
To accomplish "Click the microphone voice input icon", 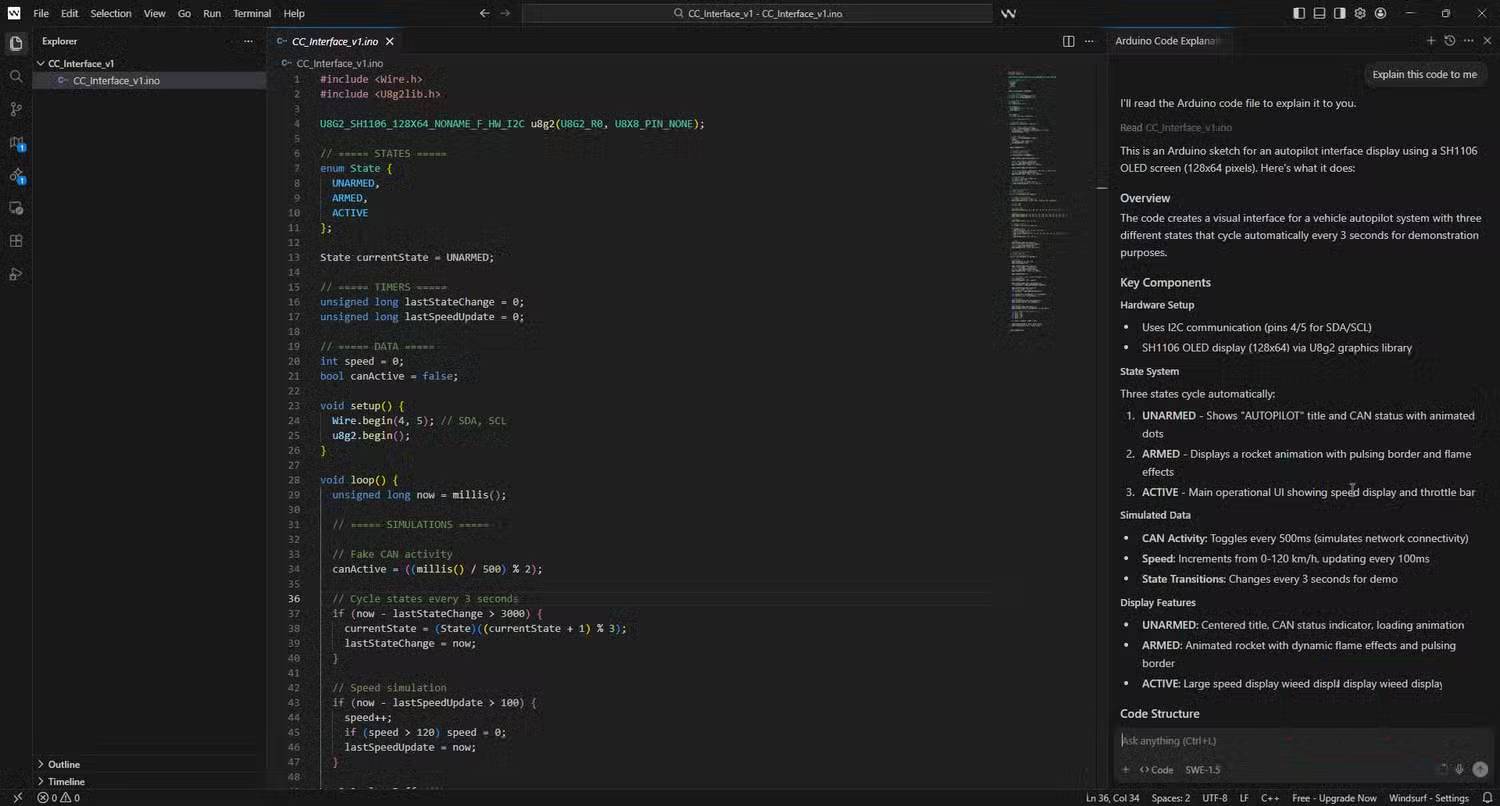I will tap(1460, 770).
